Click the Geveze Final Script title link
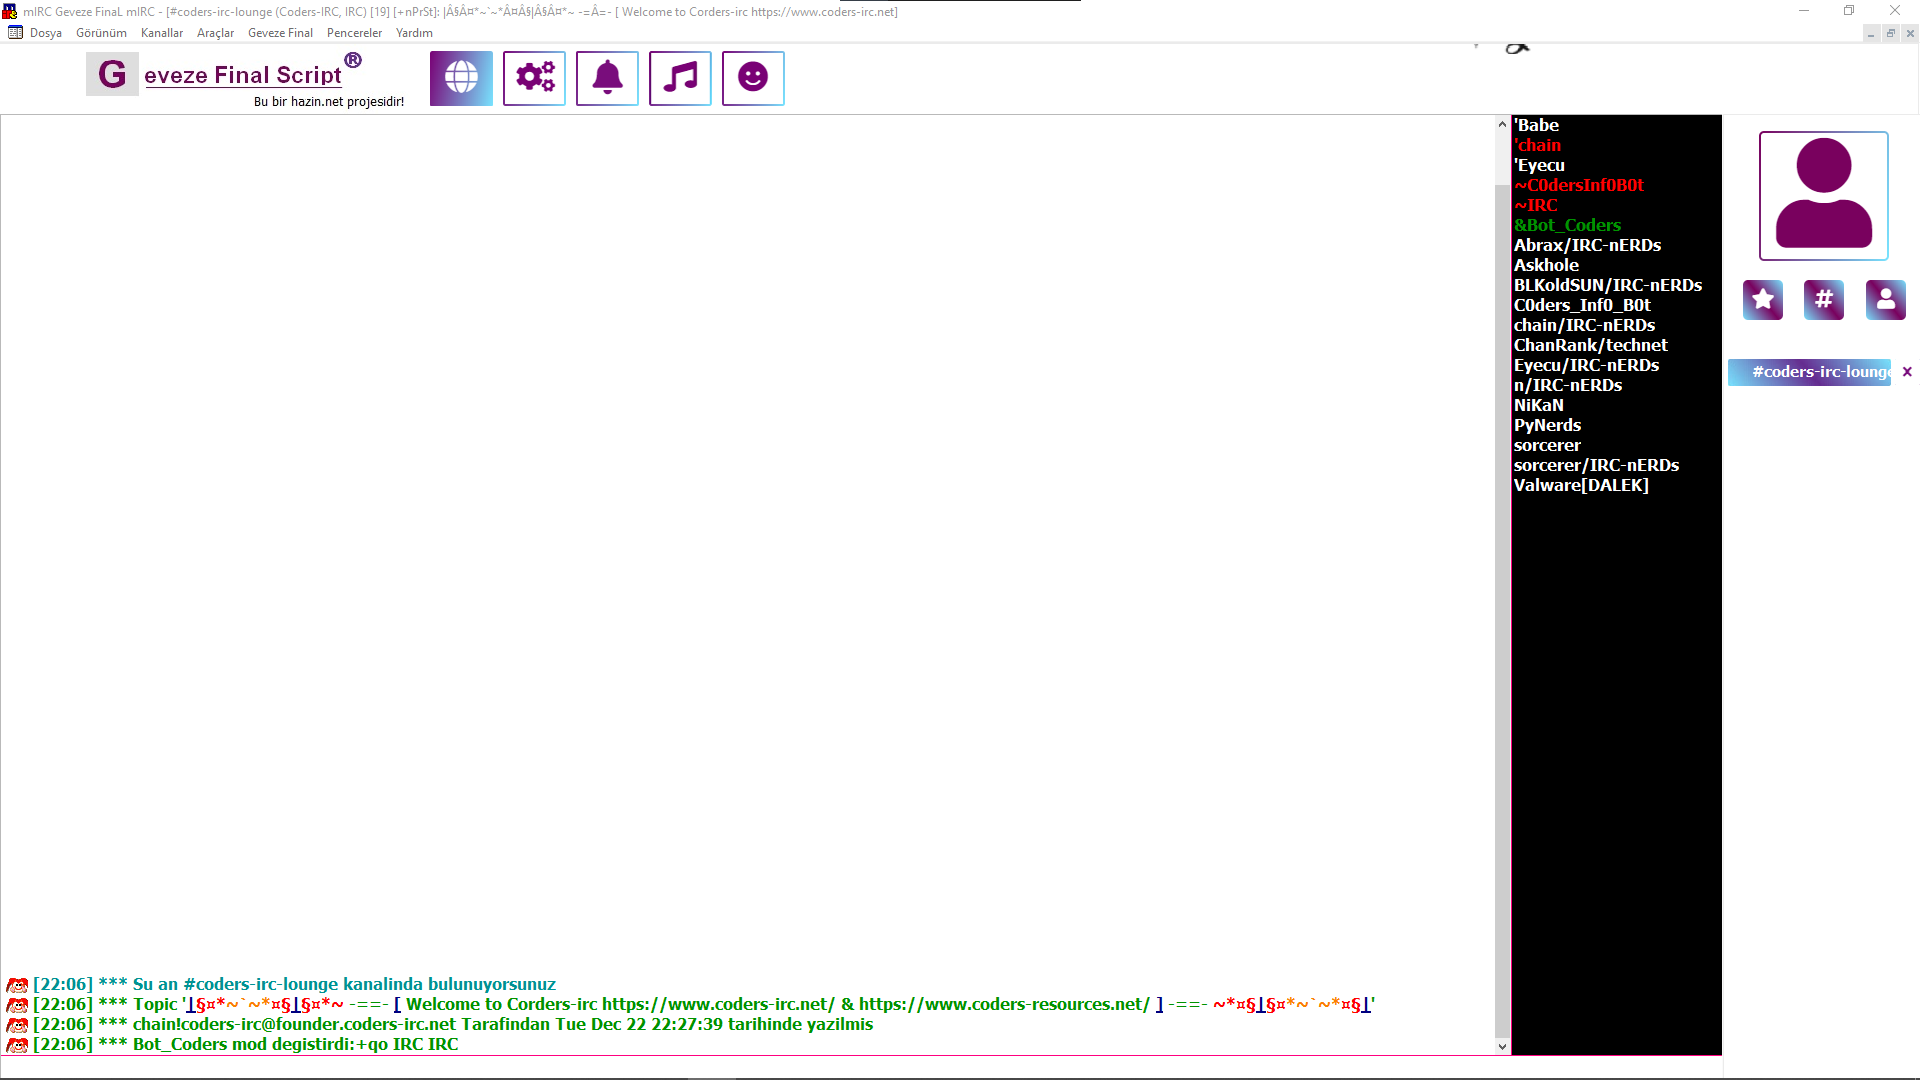Image resolution: width=1920 pixels, height=1080 pixels. (x=243, y=75)
